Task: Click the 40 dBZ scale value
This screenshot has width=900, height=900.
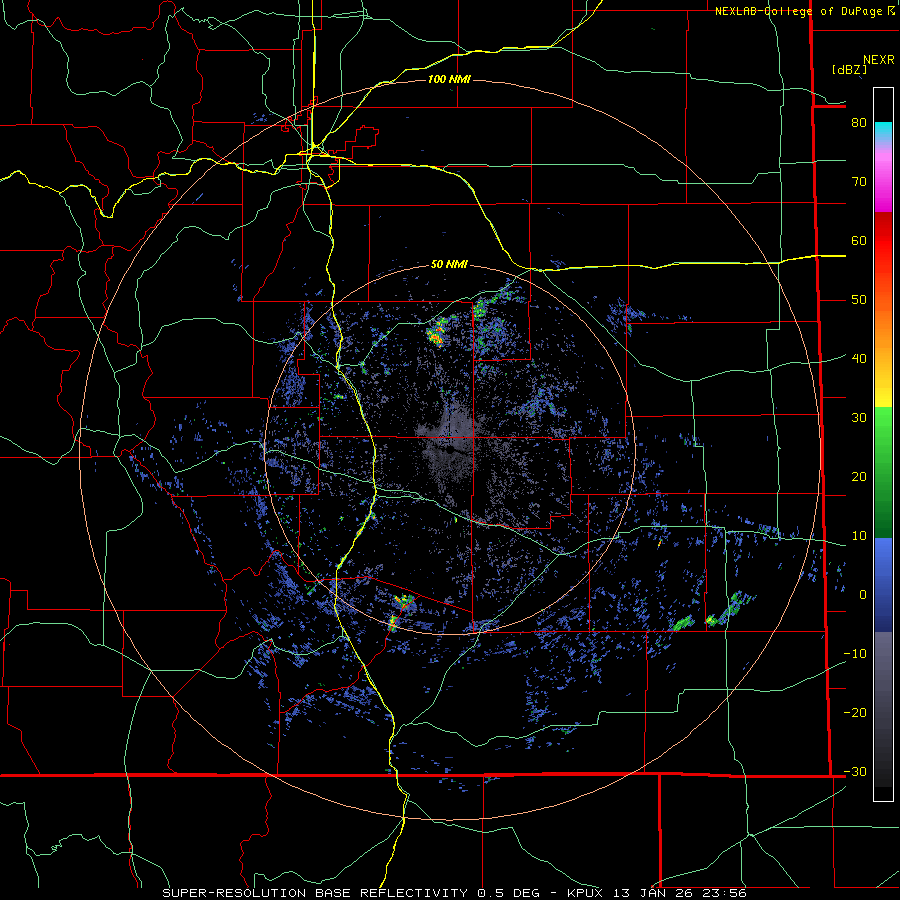Action: (859, 359)
